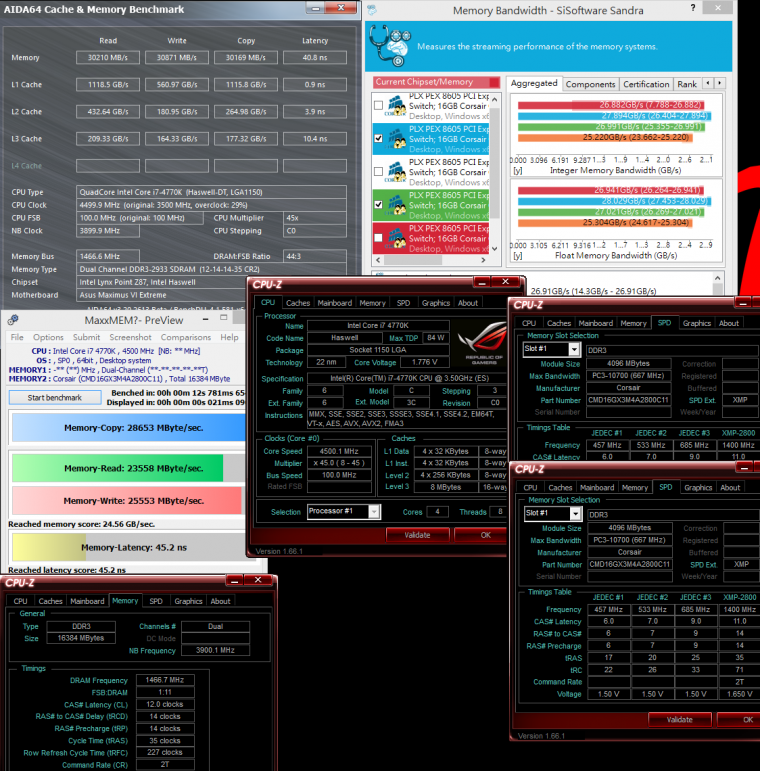Click the Sandra stethoscope brain icon
Image resolution: width=760 pixels, height=771 pixels.
pos(390,46)
